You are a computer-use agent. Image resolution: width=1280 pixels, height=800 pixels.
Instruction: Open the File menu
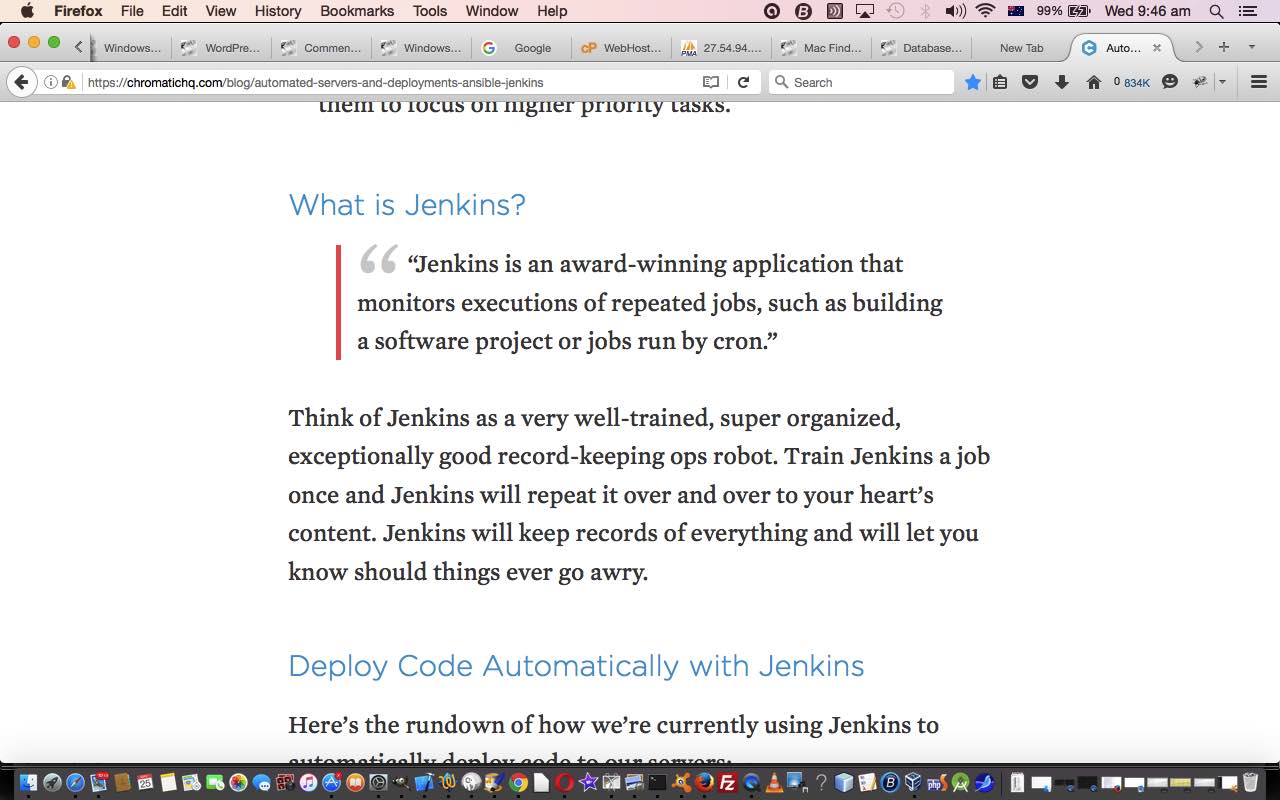(131, 11)
